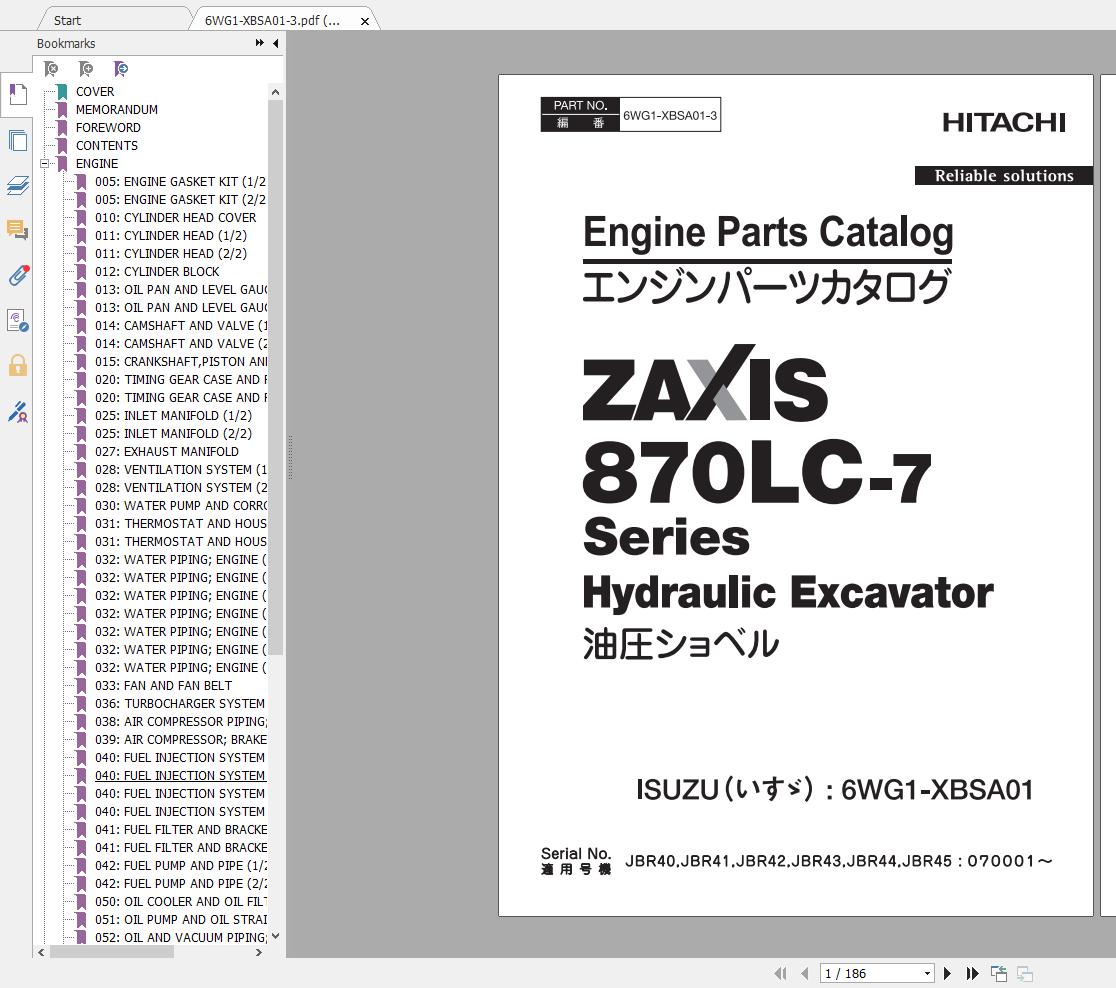Open 038: AIR COMPRESSOR PIPING bookmark
Viewport: 1116px width, 988px height.
click(181, 722)
